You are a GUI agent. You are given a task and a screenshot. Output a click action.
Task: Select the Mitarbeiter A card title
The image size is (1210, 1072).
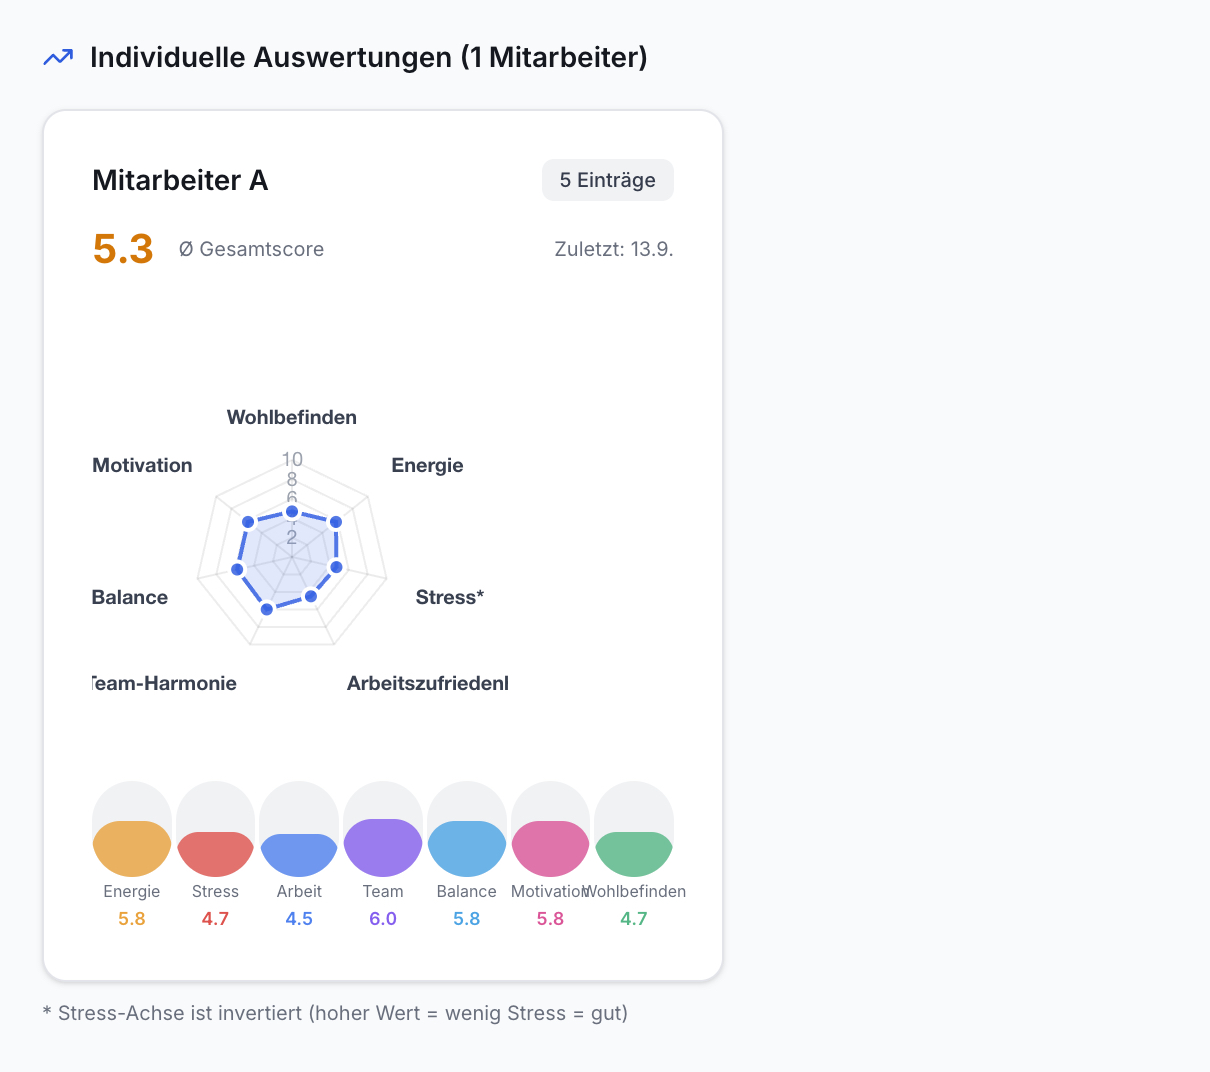click(x=180, y=180)
